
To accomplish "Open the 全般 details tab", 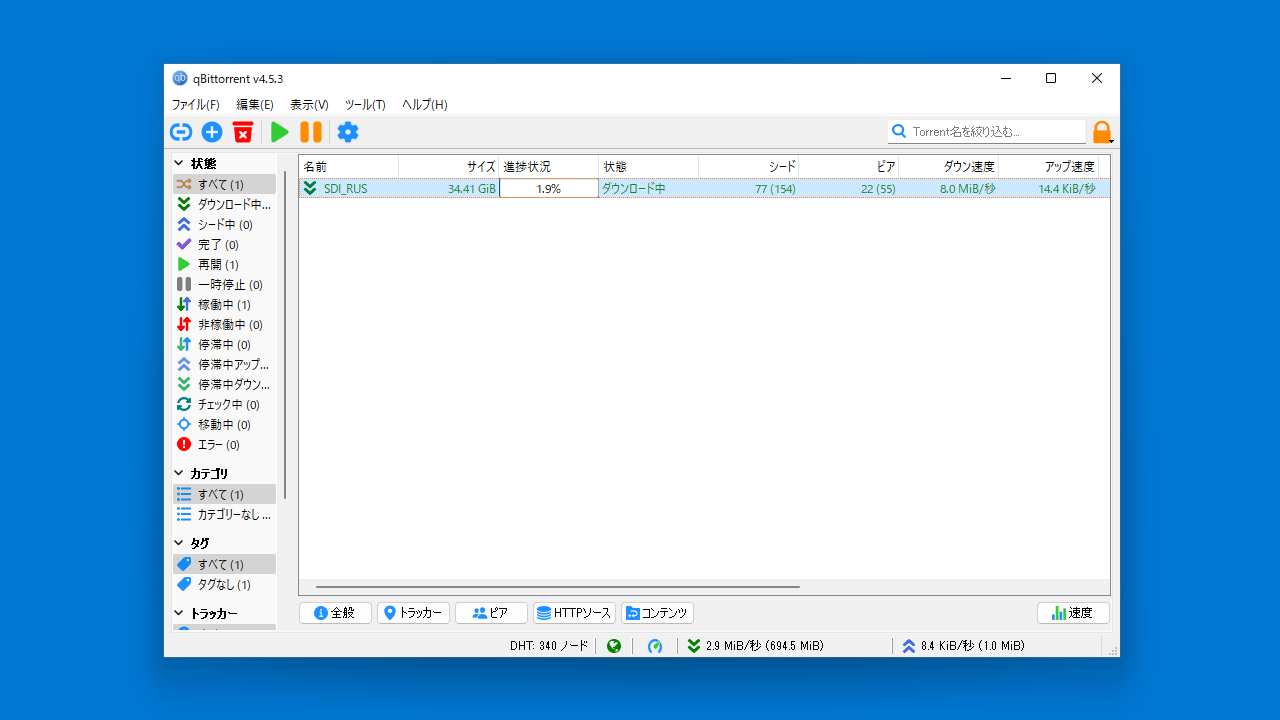I will coord(335,613).
